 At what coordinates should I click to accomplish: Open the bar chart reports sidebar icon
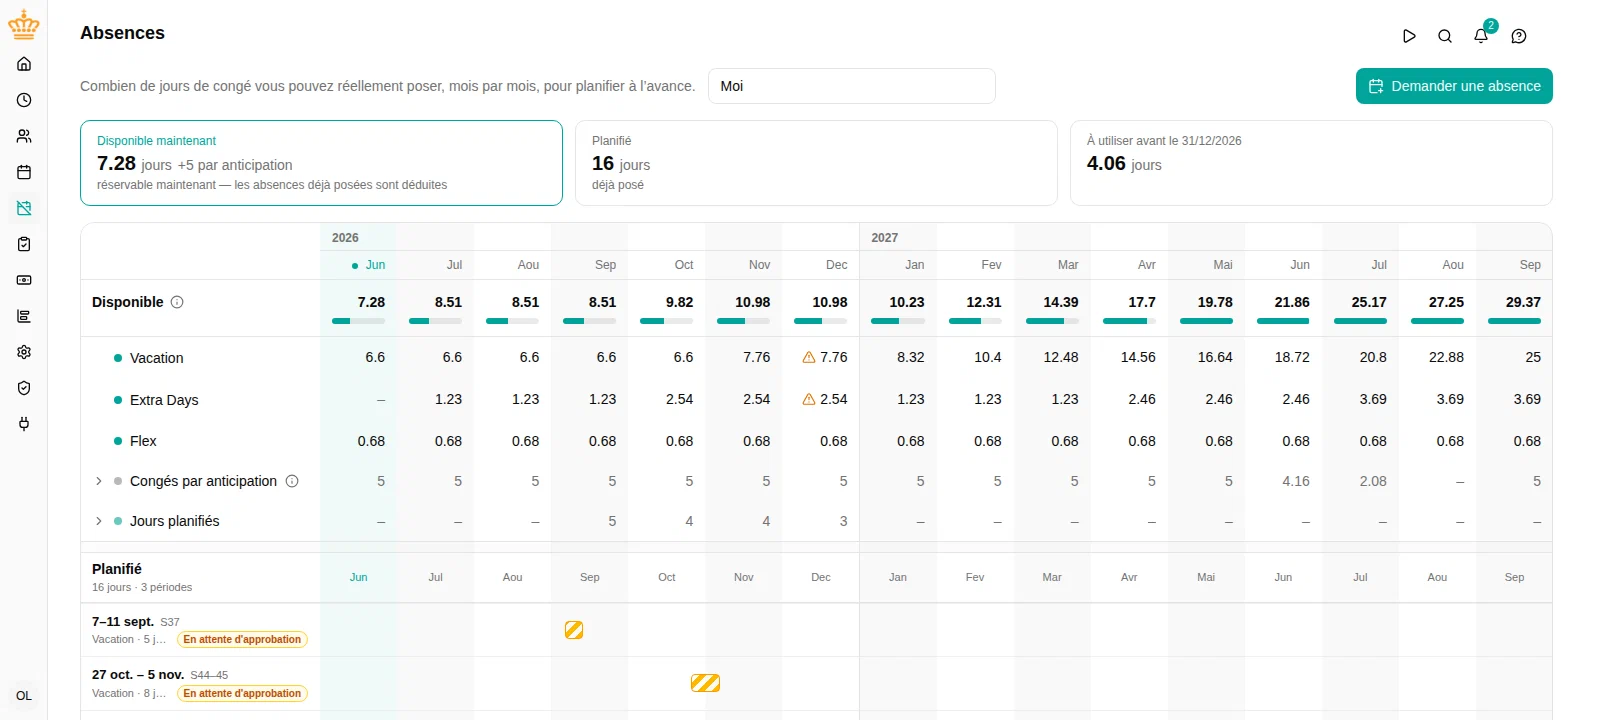24,316
